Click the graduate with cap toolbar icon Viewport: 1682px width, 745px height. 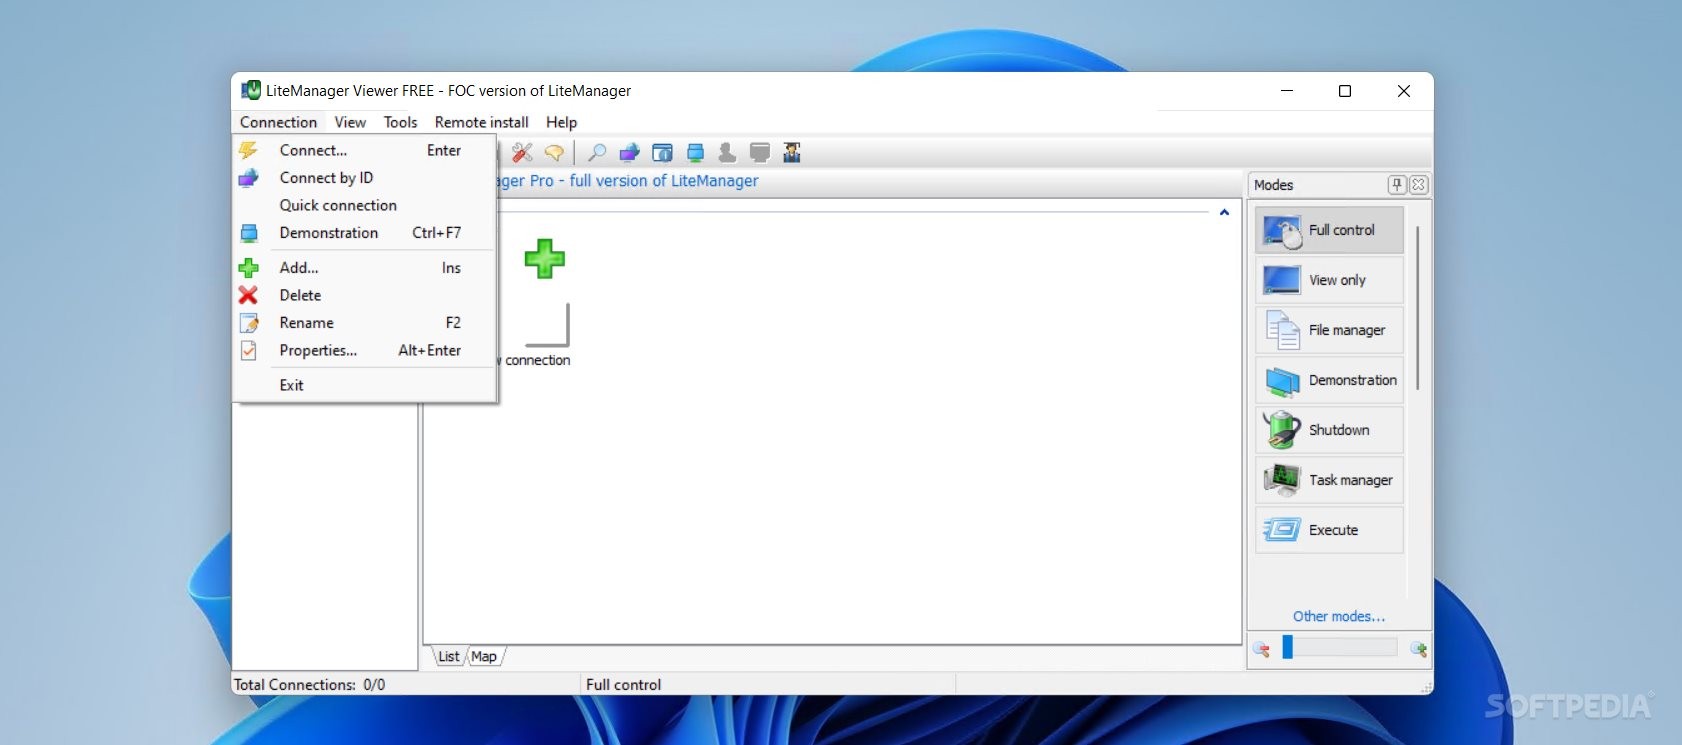[x=792, y=153]
